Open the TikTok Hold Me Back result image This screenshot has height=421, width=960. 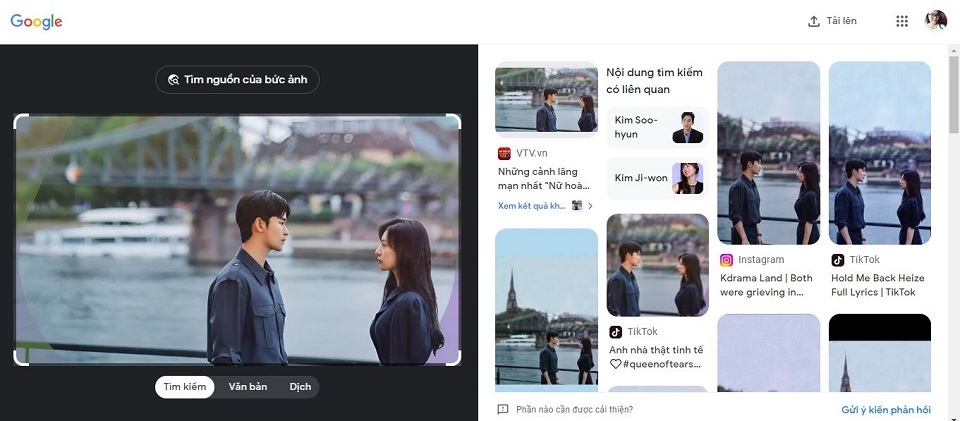pyautogui.click(x=880, y=153)
